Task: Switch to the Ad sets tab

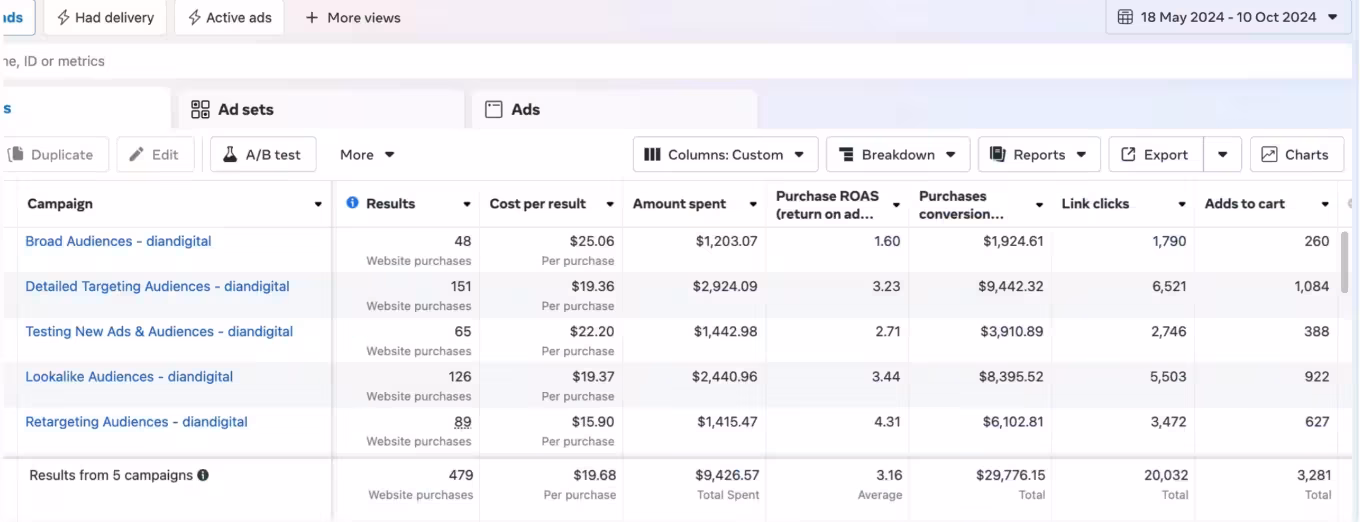Action: click(321, 109)
